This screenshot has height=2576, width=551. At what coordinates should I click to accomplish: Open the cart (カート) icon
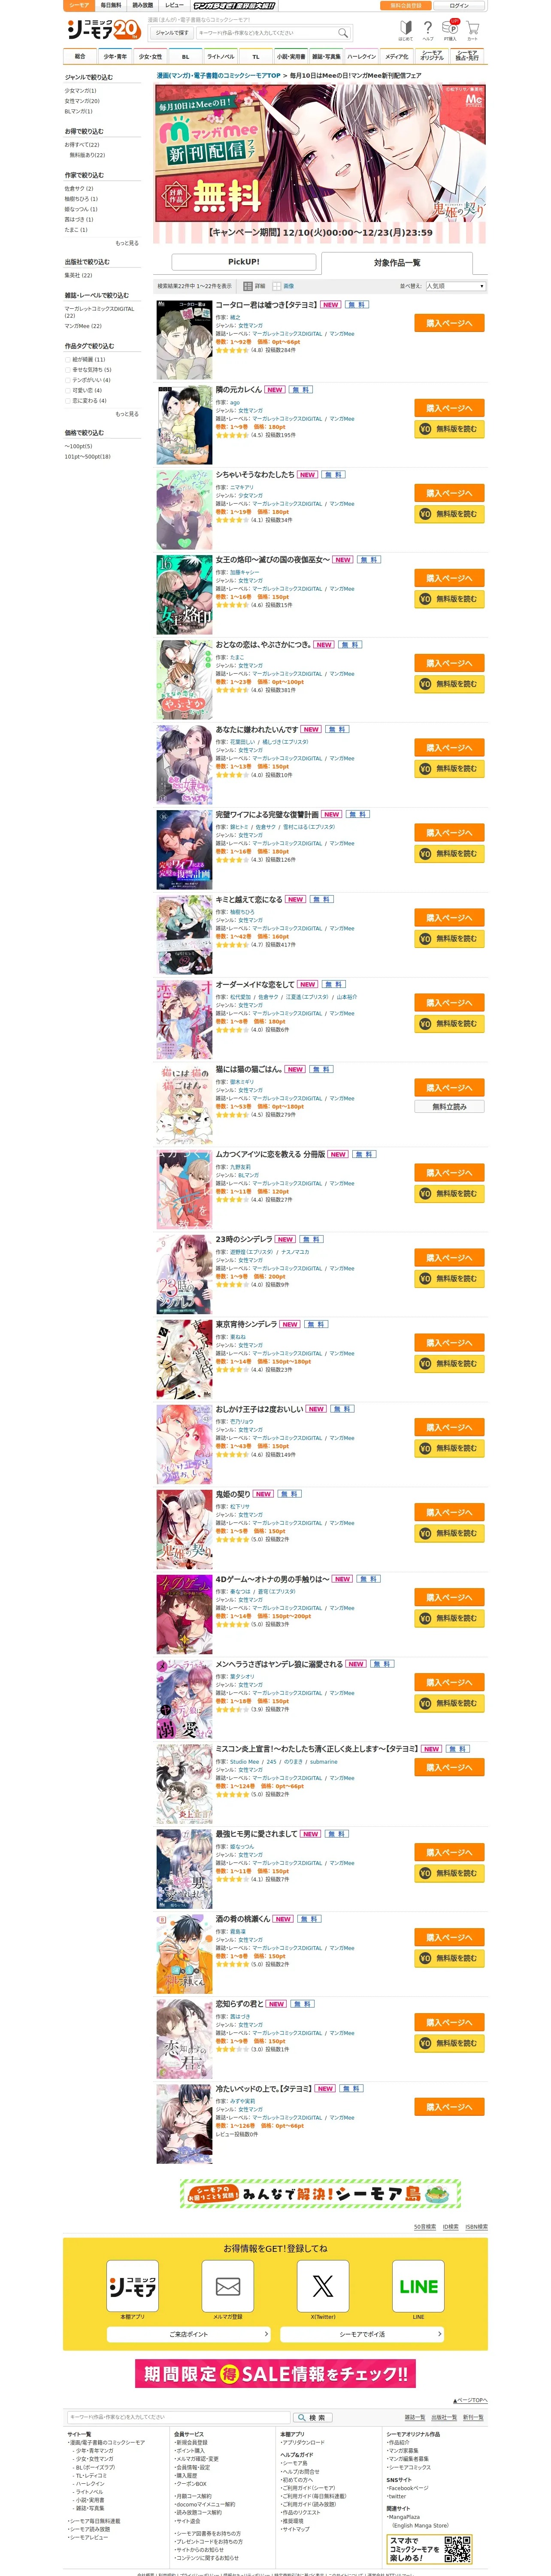(x=473, y=29)
